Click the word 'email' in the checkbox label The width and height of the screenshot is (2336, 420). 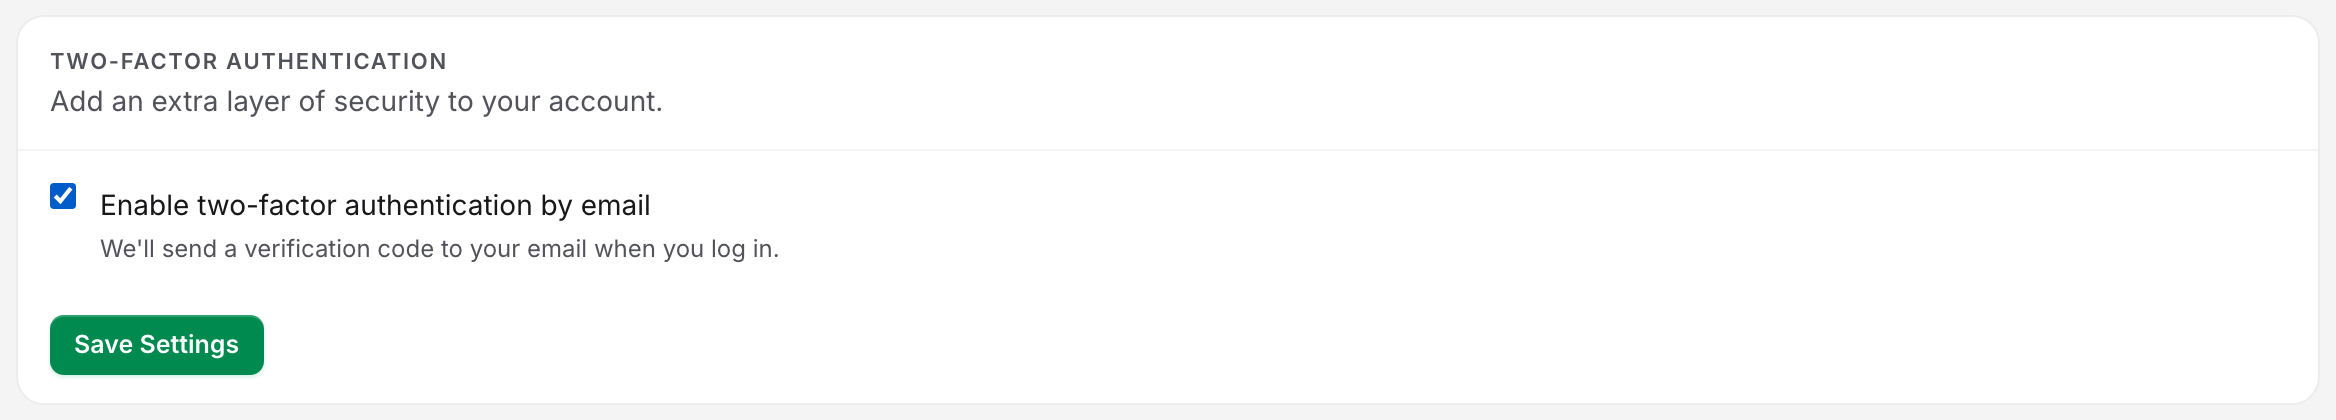coord(616,205)
